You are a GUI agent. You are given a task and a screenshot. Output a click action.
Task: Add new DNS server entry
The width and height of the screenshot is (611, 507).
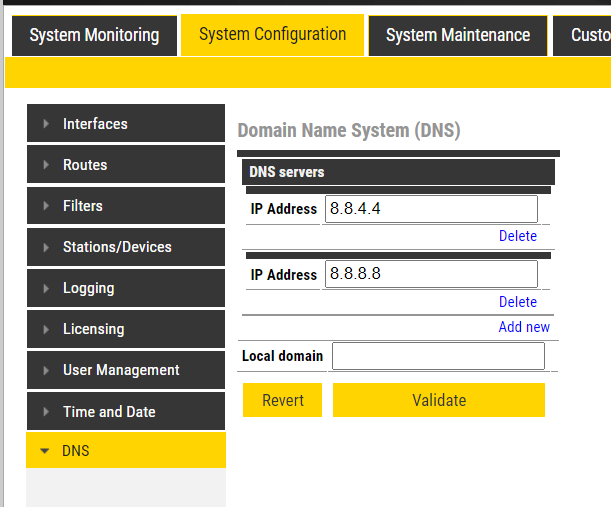pyautogui.click(x=524, y=327)
